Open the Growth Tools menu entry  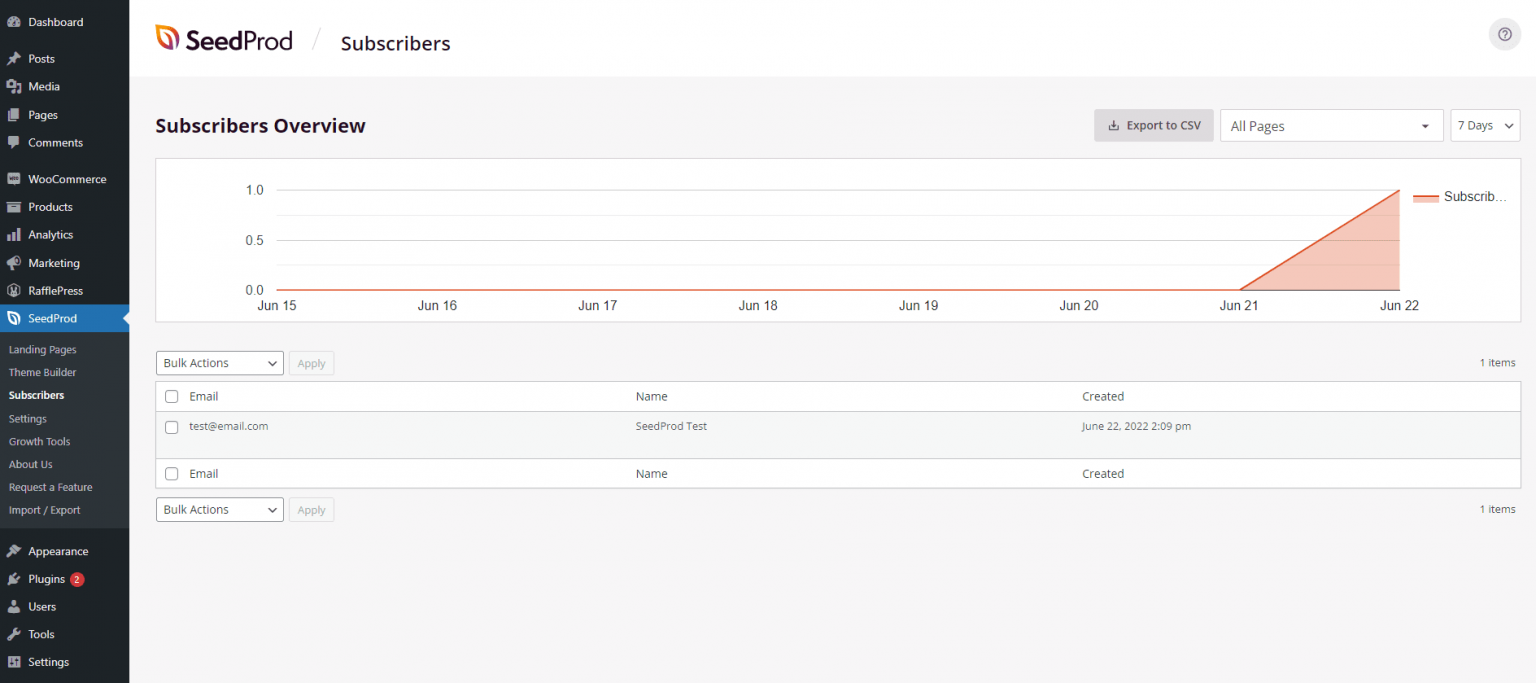click(39, 441)
